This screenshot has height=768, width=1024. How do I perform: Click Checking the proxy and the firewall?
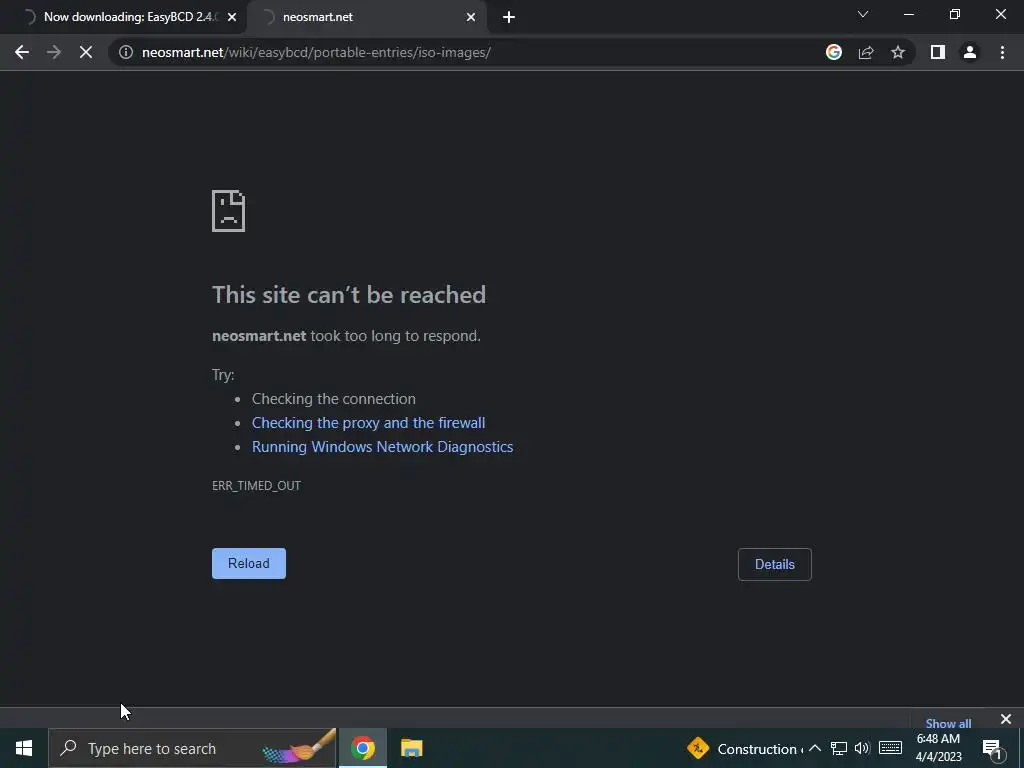point(368,423)
